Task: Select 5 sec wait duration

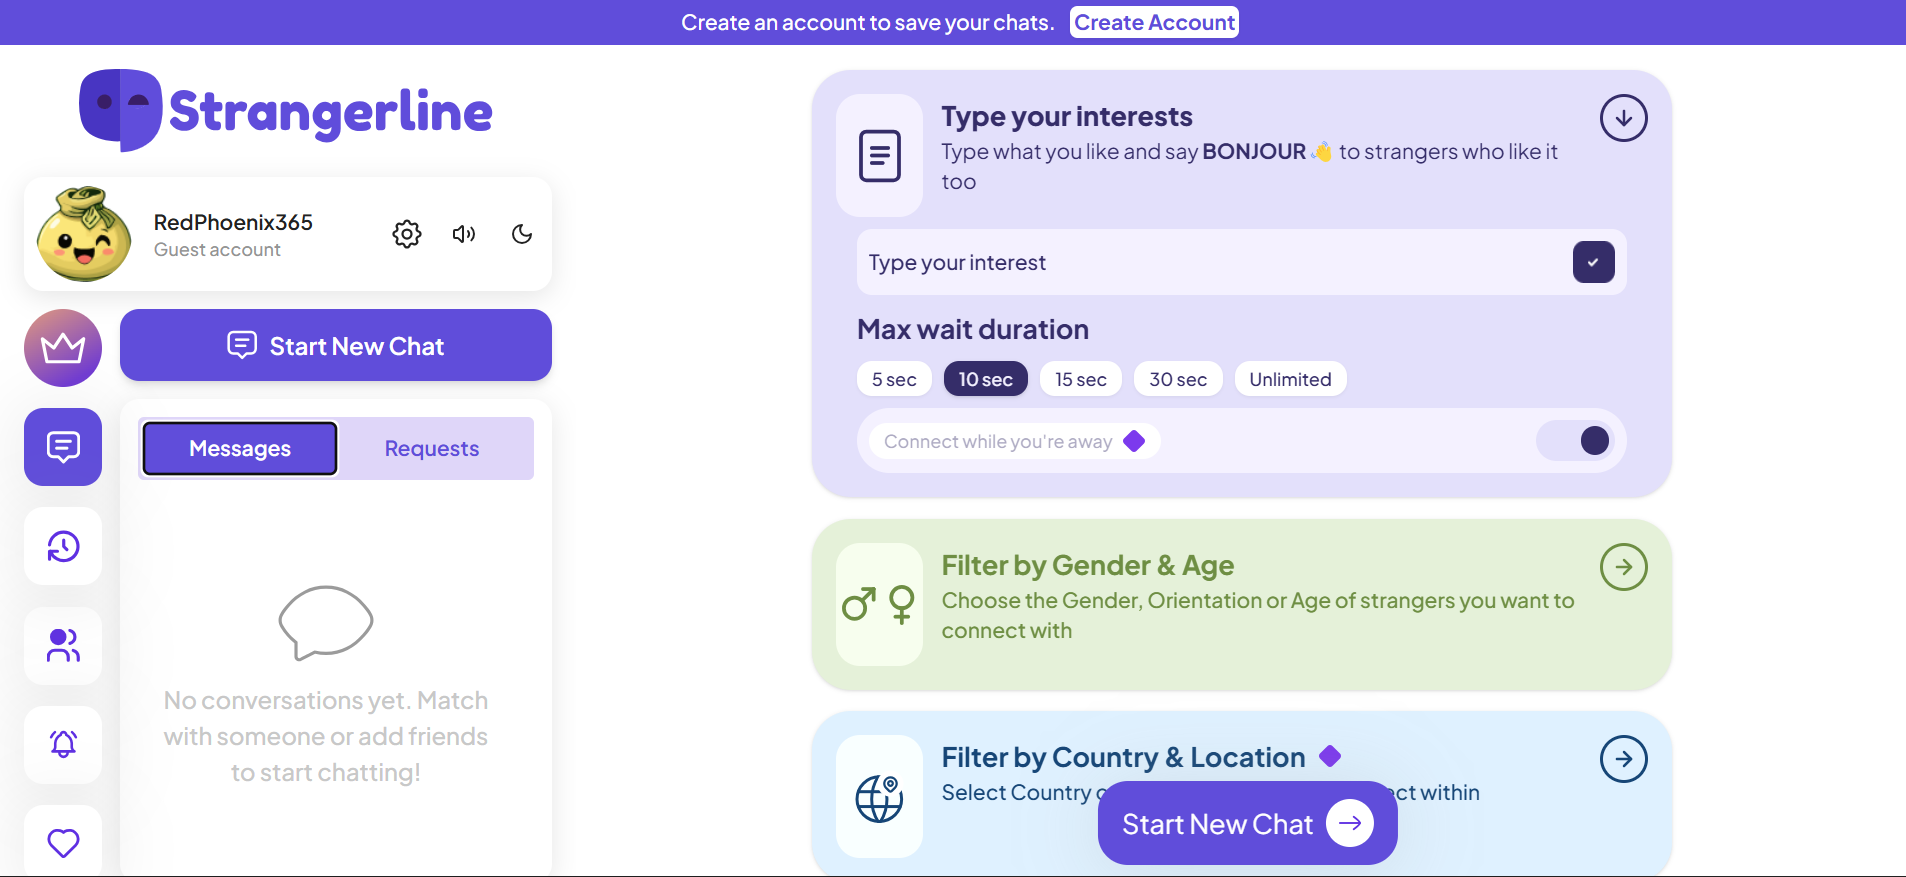Action: point(894,379)
